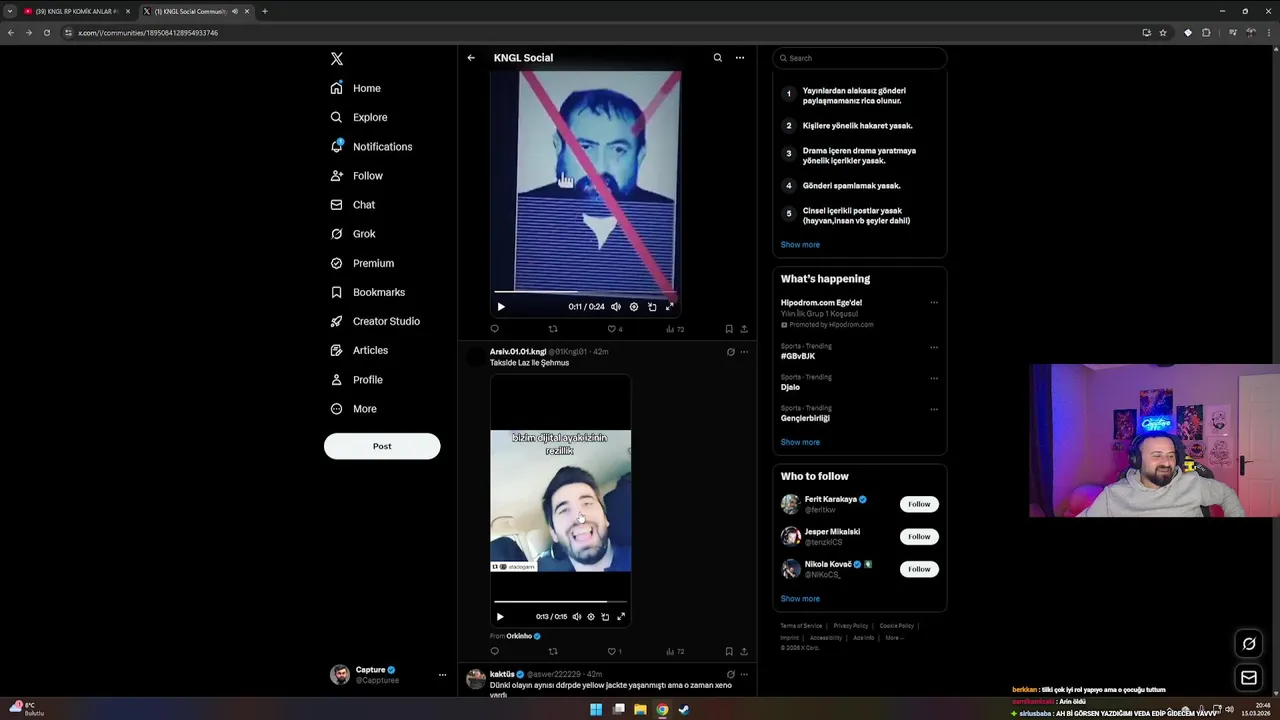Viewport: 1280px width, 720px height.
Task: Show more community rules
Action: 800,245
